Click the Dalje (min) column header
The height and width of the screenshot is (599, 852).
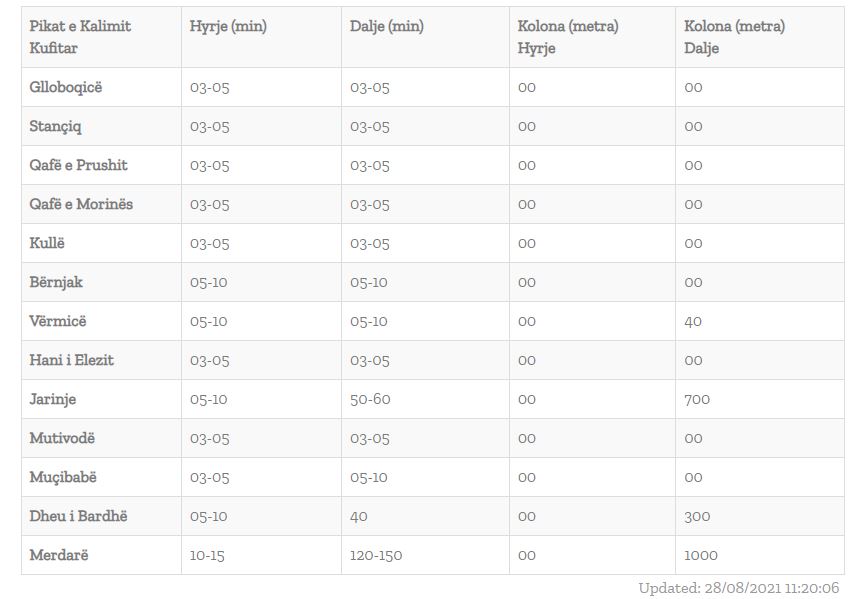click(x=387, y=27)
